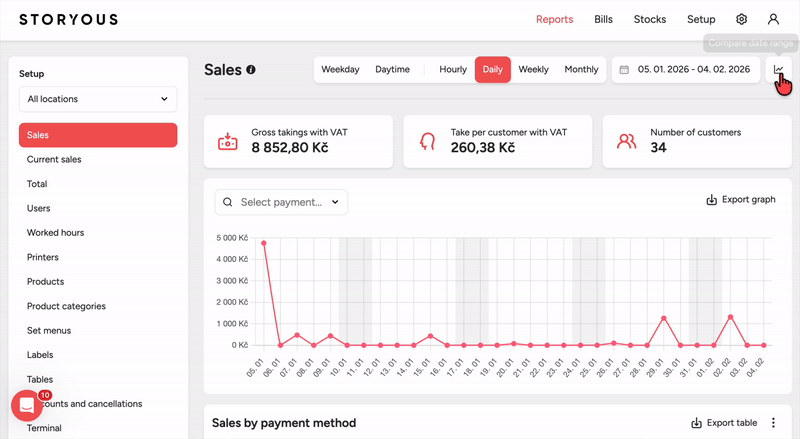Open the settings gear icon
Image resolution: width=800 pixels, height=439 pixels.
[741, 19]
